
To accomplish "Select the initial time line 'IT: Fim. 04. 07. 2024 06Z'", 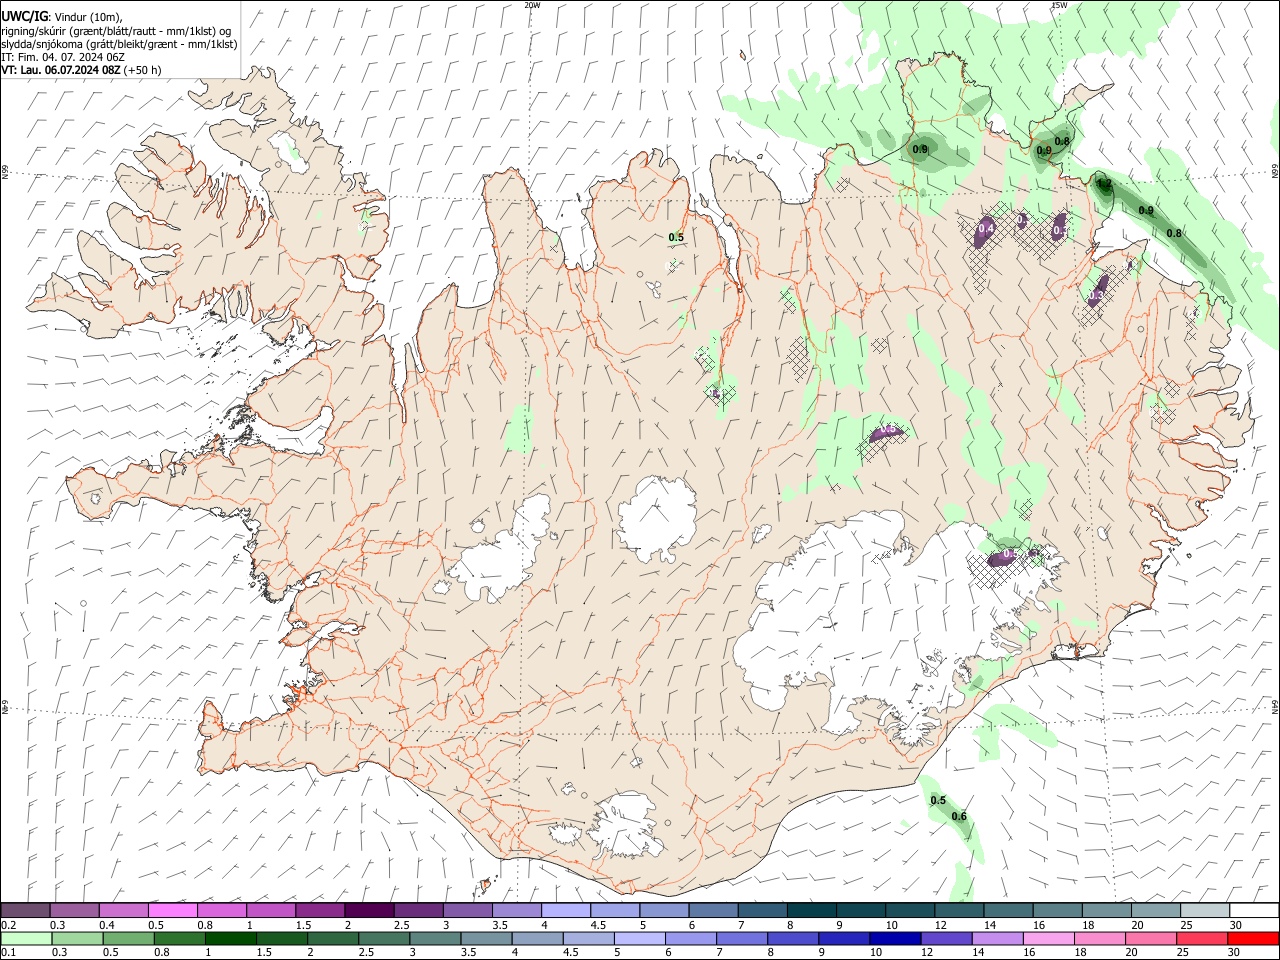I will [63, 57].
